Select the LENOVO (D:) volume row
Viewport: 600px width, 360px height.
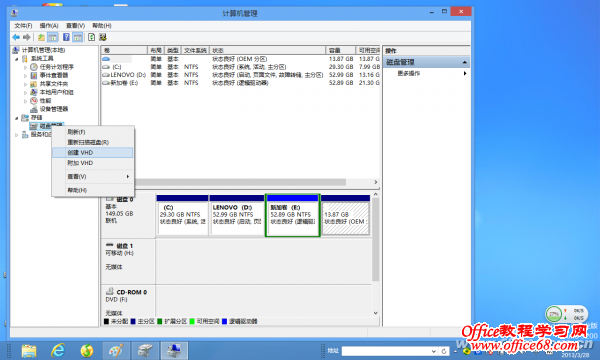241,75
